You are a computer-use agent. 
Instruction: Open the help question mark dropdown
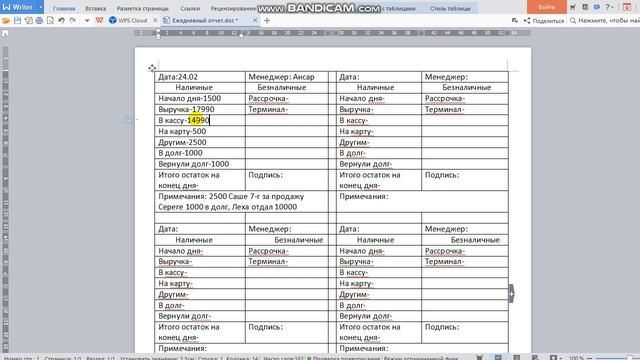coord(609,7)
